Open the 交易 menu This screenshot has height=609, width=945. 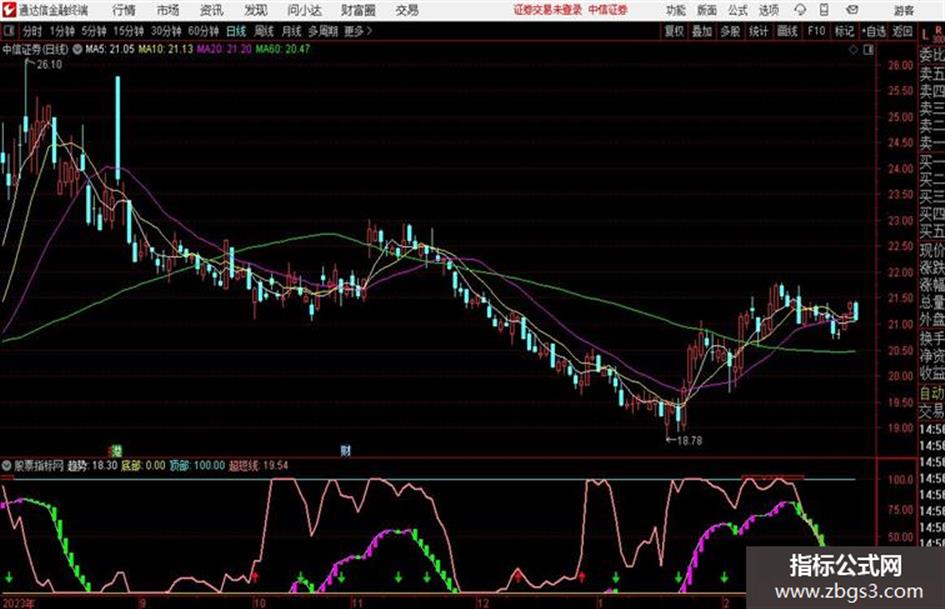click(x=407, y=10)
